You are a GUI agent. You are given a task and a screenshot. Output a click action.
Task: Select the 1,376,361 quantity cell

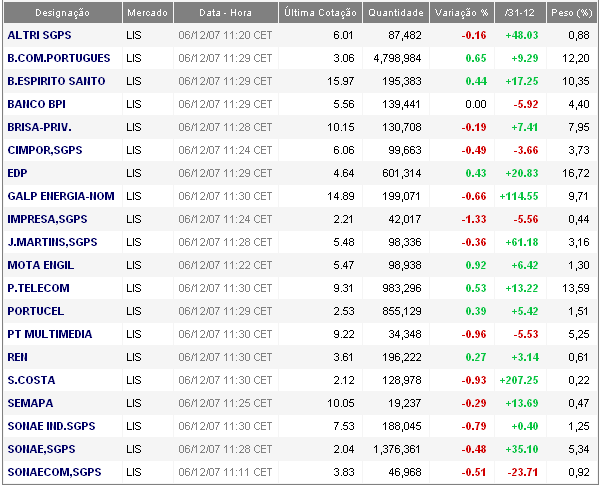pos(397,449)
